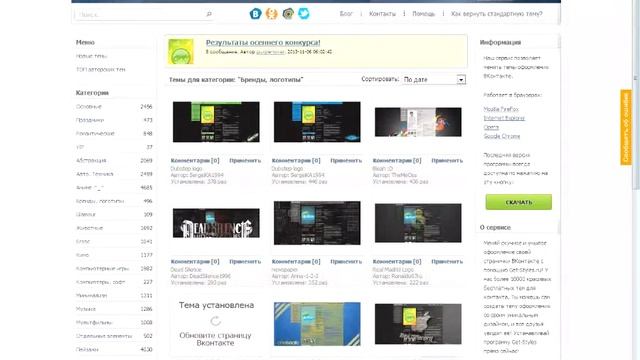Open the Apple logo theme thumbnail
Image resolution: width=640 pixels, height=360 pixels.
(x=418, y=324)
